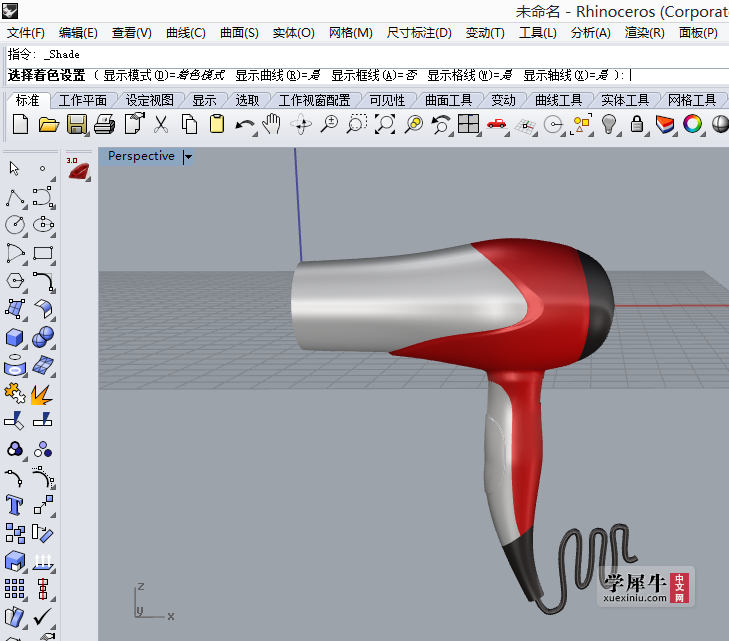Click the Undo arrow icon
729x641 pixels.
coord(245,126)
